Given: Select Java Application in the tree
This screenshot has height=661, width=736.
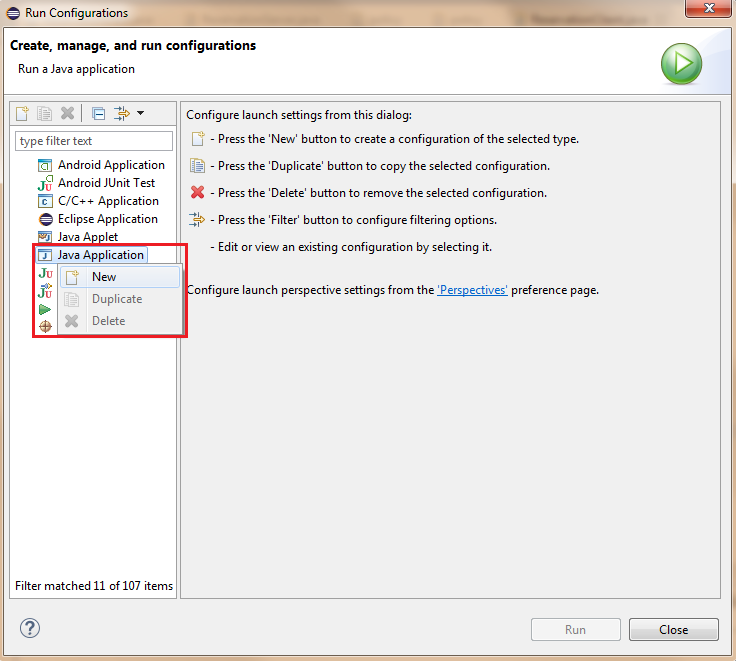Looking at the screenshot, I should tap(100, 255).
